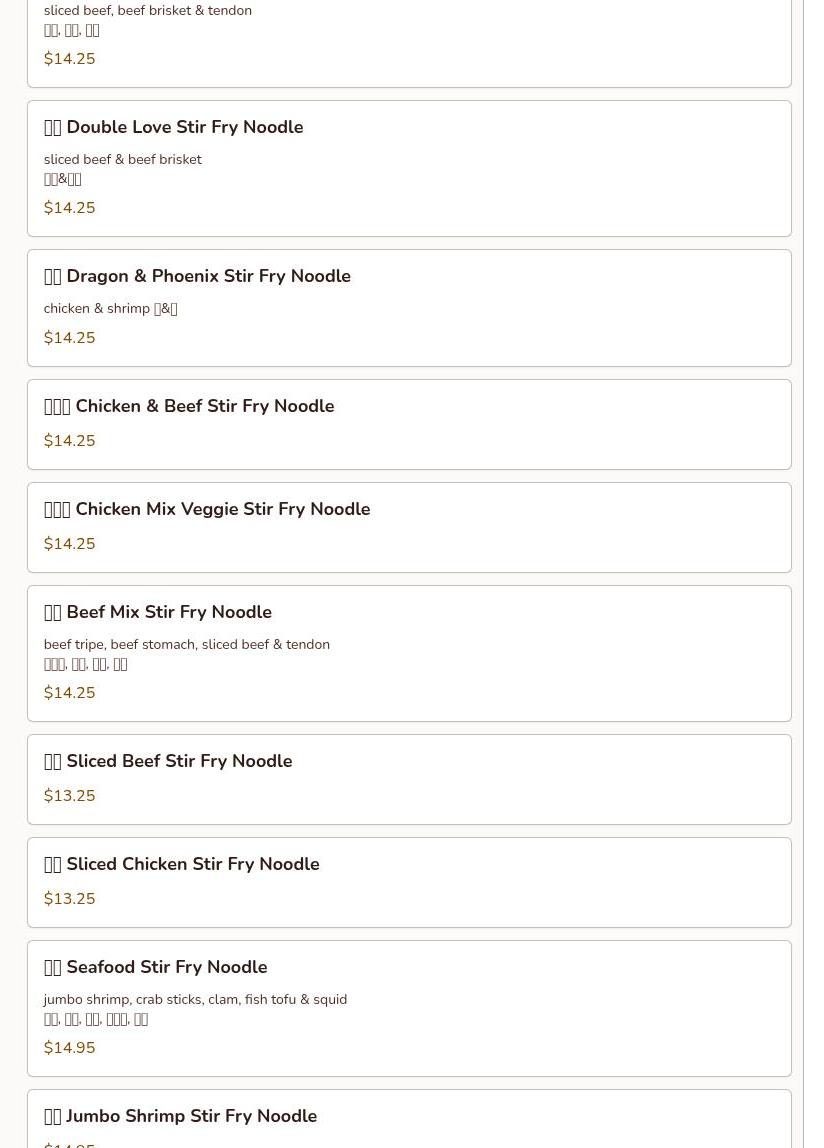The image size is (824, 1148).
Task: Click $14.25 price under Beef Mix noodle
Action: (x=69, y=693)
